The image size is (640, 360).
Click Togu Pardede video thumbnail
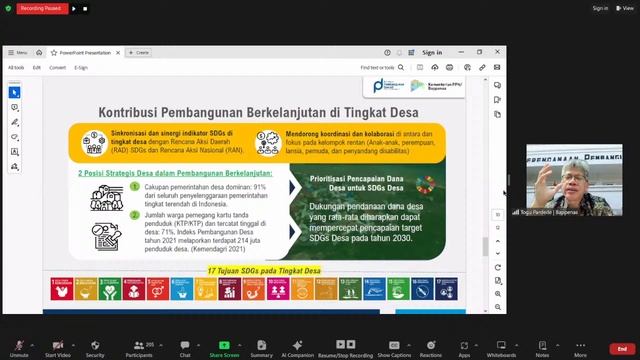[574, 180]
